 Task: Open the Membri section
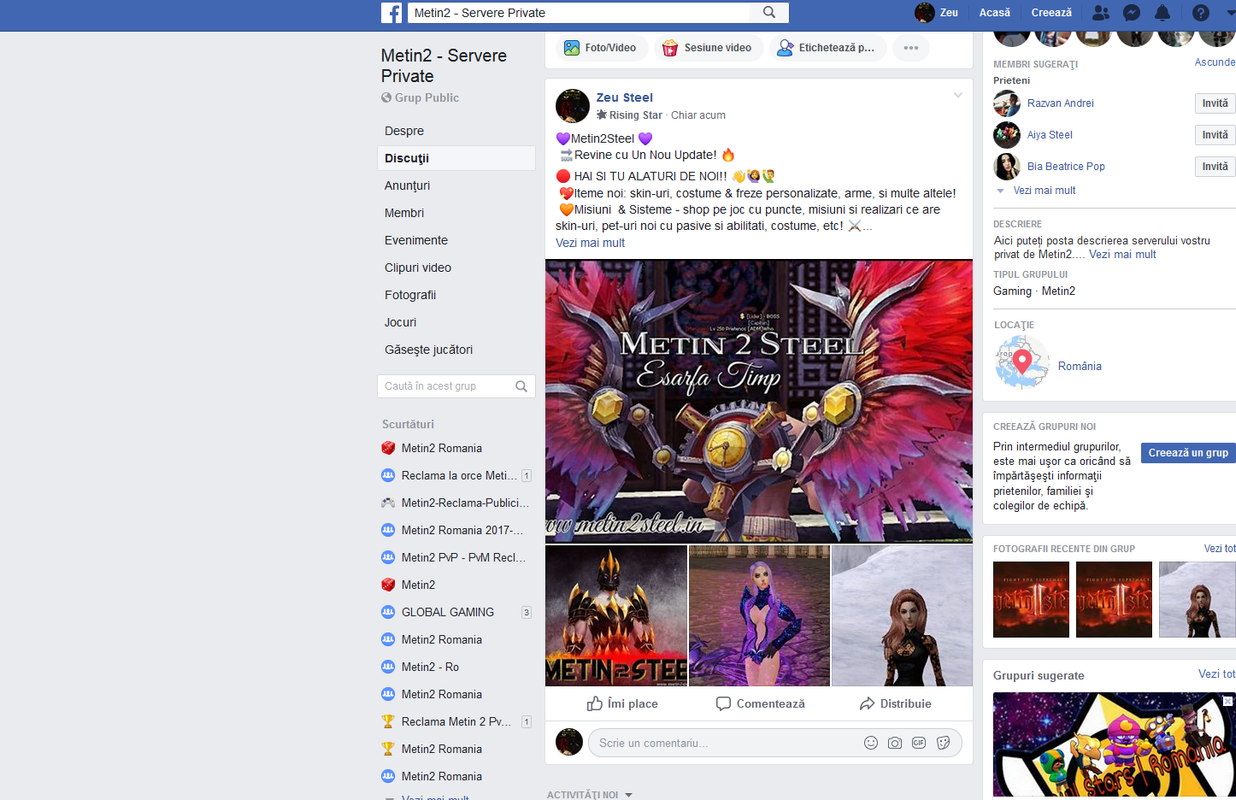(x=456, y=213)
